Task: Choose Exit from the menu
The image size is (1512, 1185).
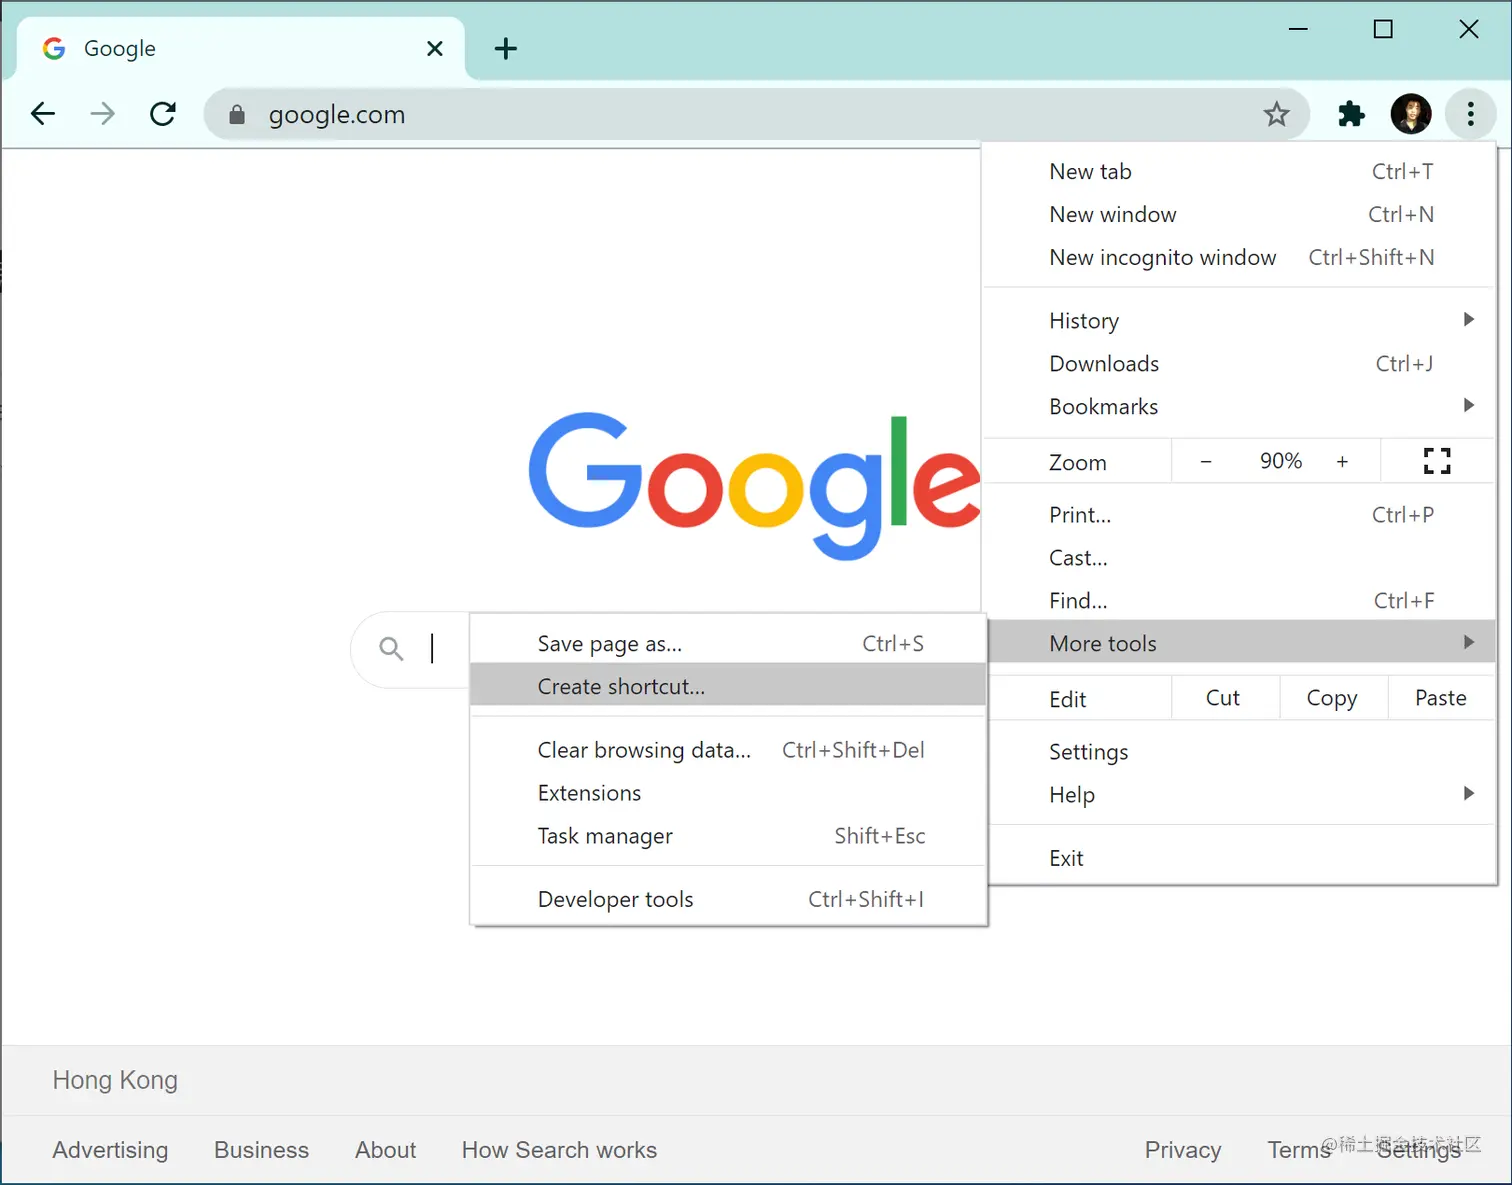Action: click(1240, 858)
